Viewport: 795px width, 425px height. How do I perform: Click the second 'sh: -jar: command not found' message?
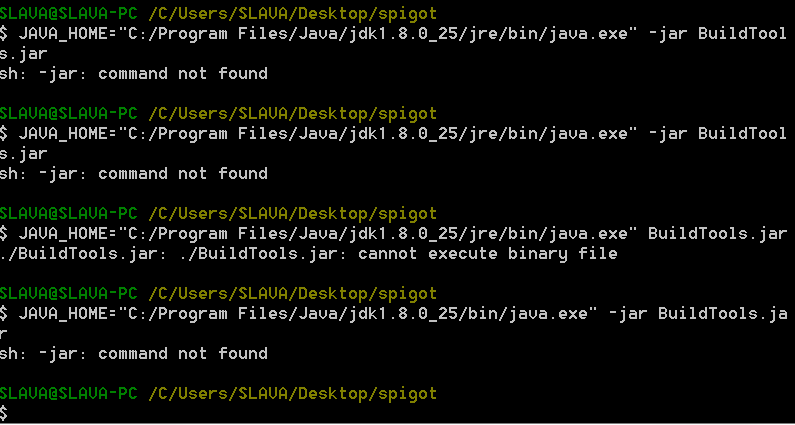tap(134, 173)
